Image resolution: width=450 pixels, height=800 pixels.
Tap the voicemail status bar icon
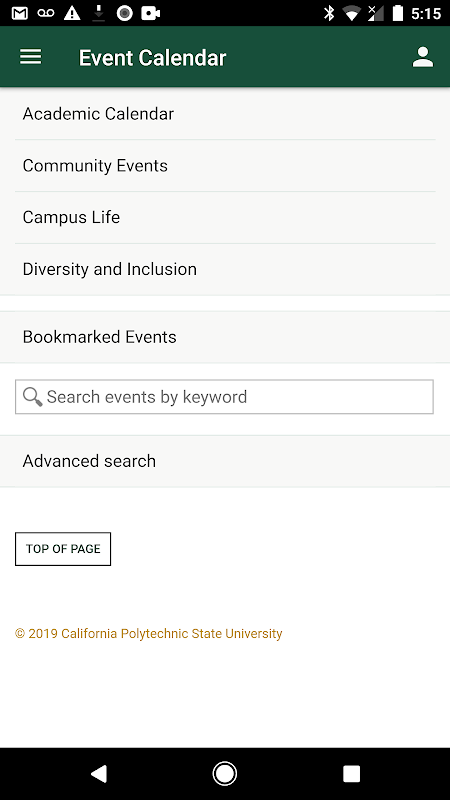pyautogui.click(x=46, y=13)
